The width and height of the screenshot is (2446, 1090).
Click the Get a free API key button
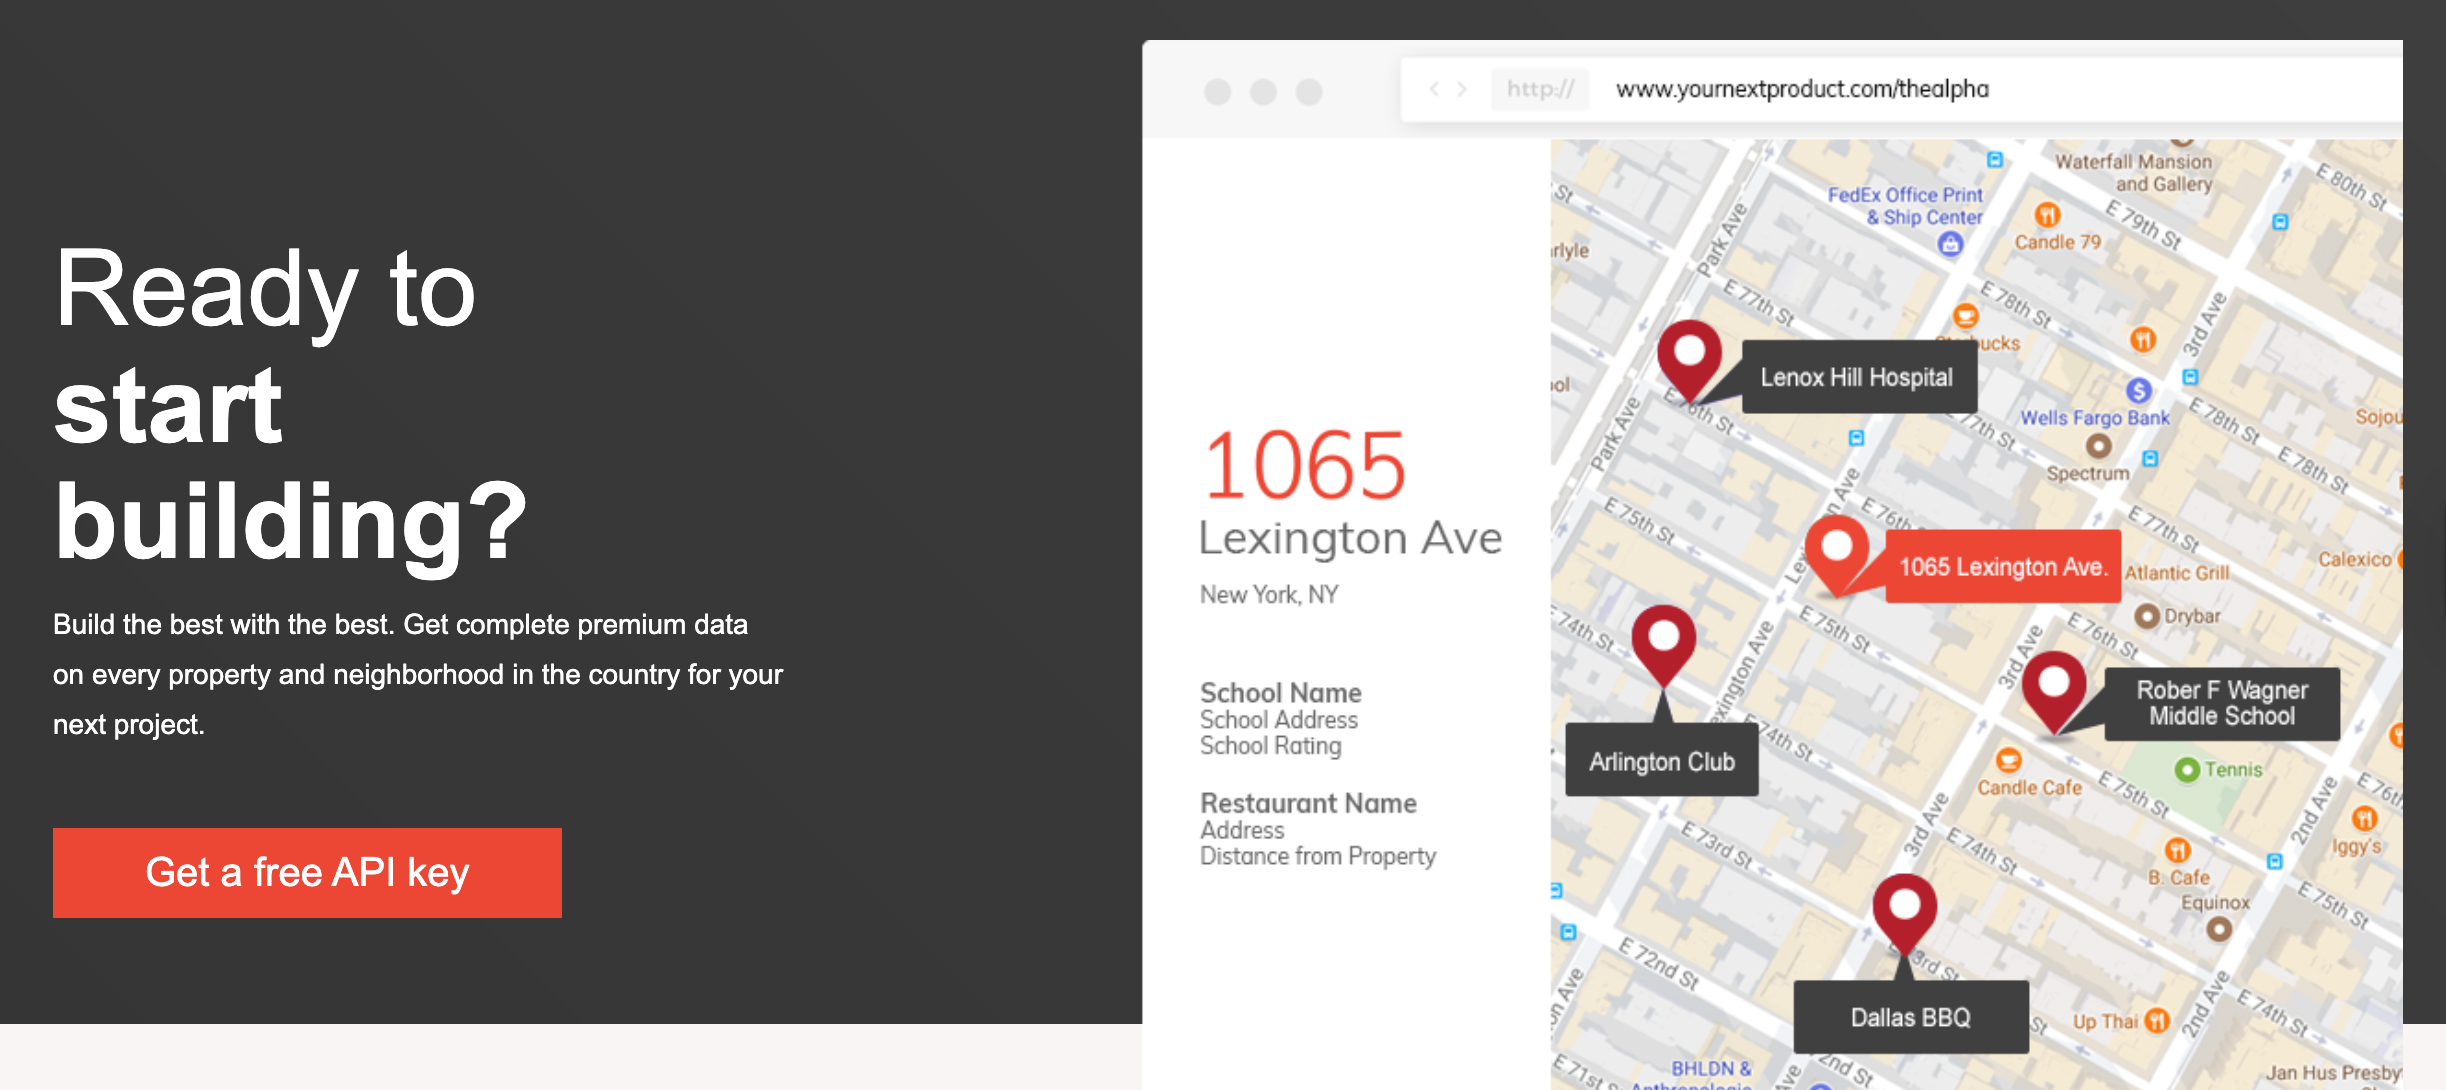[x=307, y=872]
